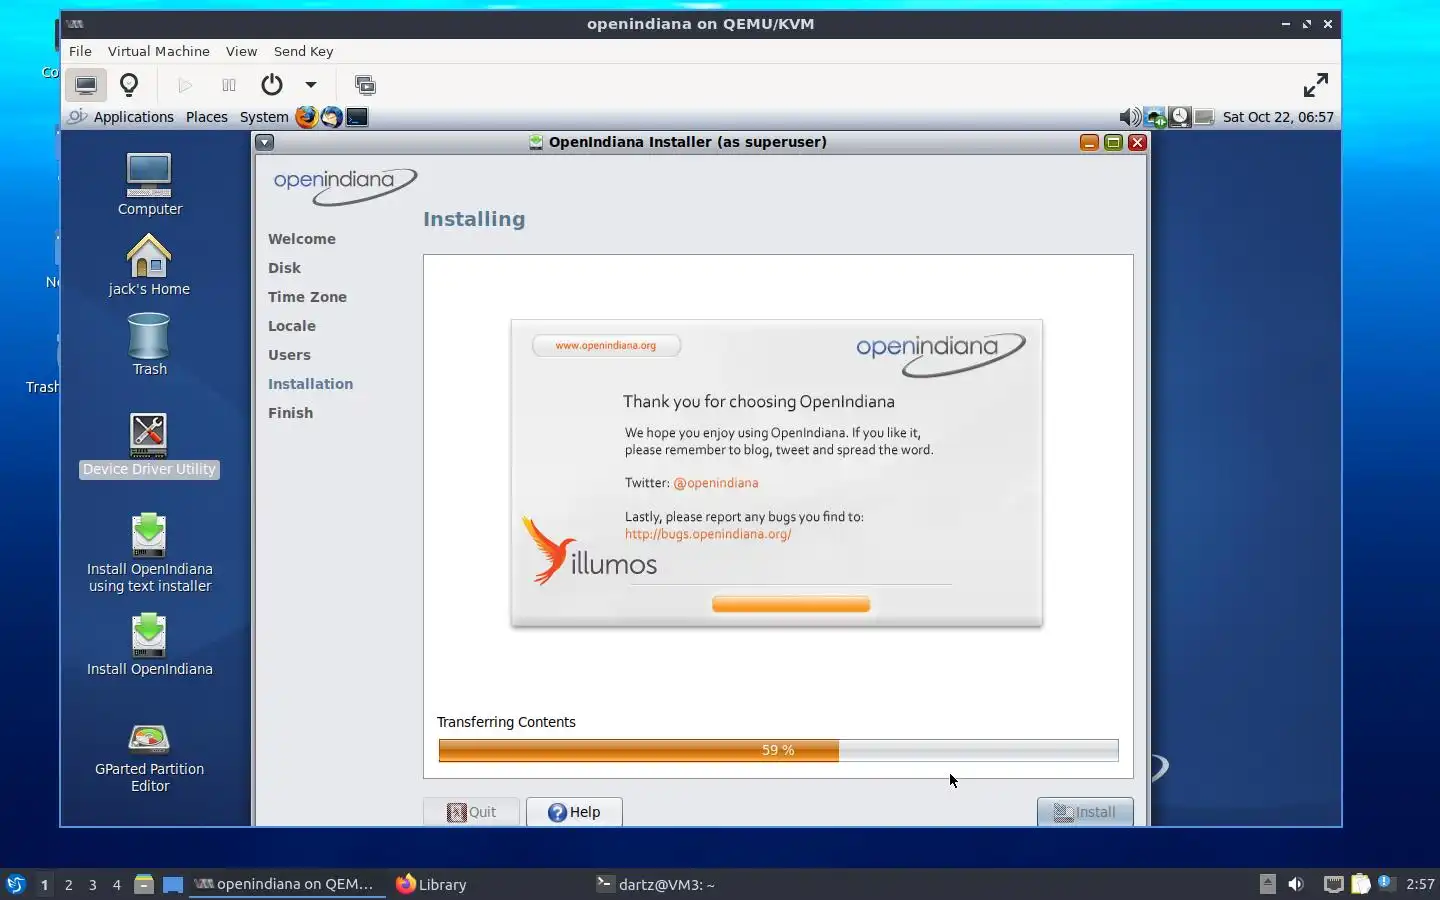Launch Thunderbird from the guest panel

click(331, 117)
